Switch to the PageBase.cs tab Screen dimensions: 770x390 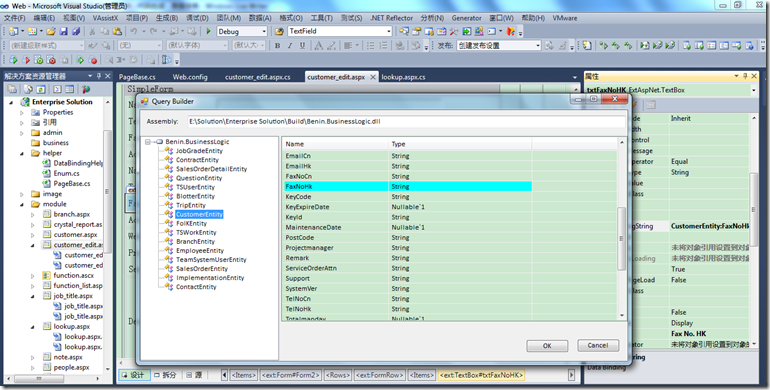click(x=137, y=77)
